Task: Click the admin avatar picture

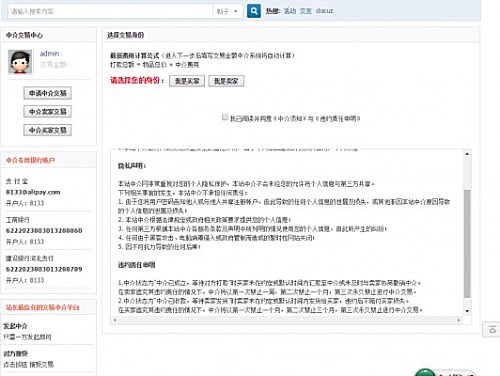Action: coord(20,62)
